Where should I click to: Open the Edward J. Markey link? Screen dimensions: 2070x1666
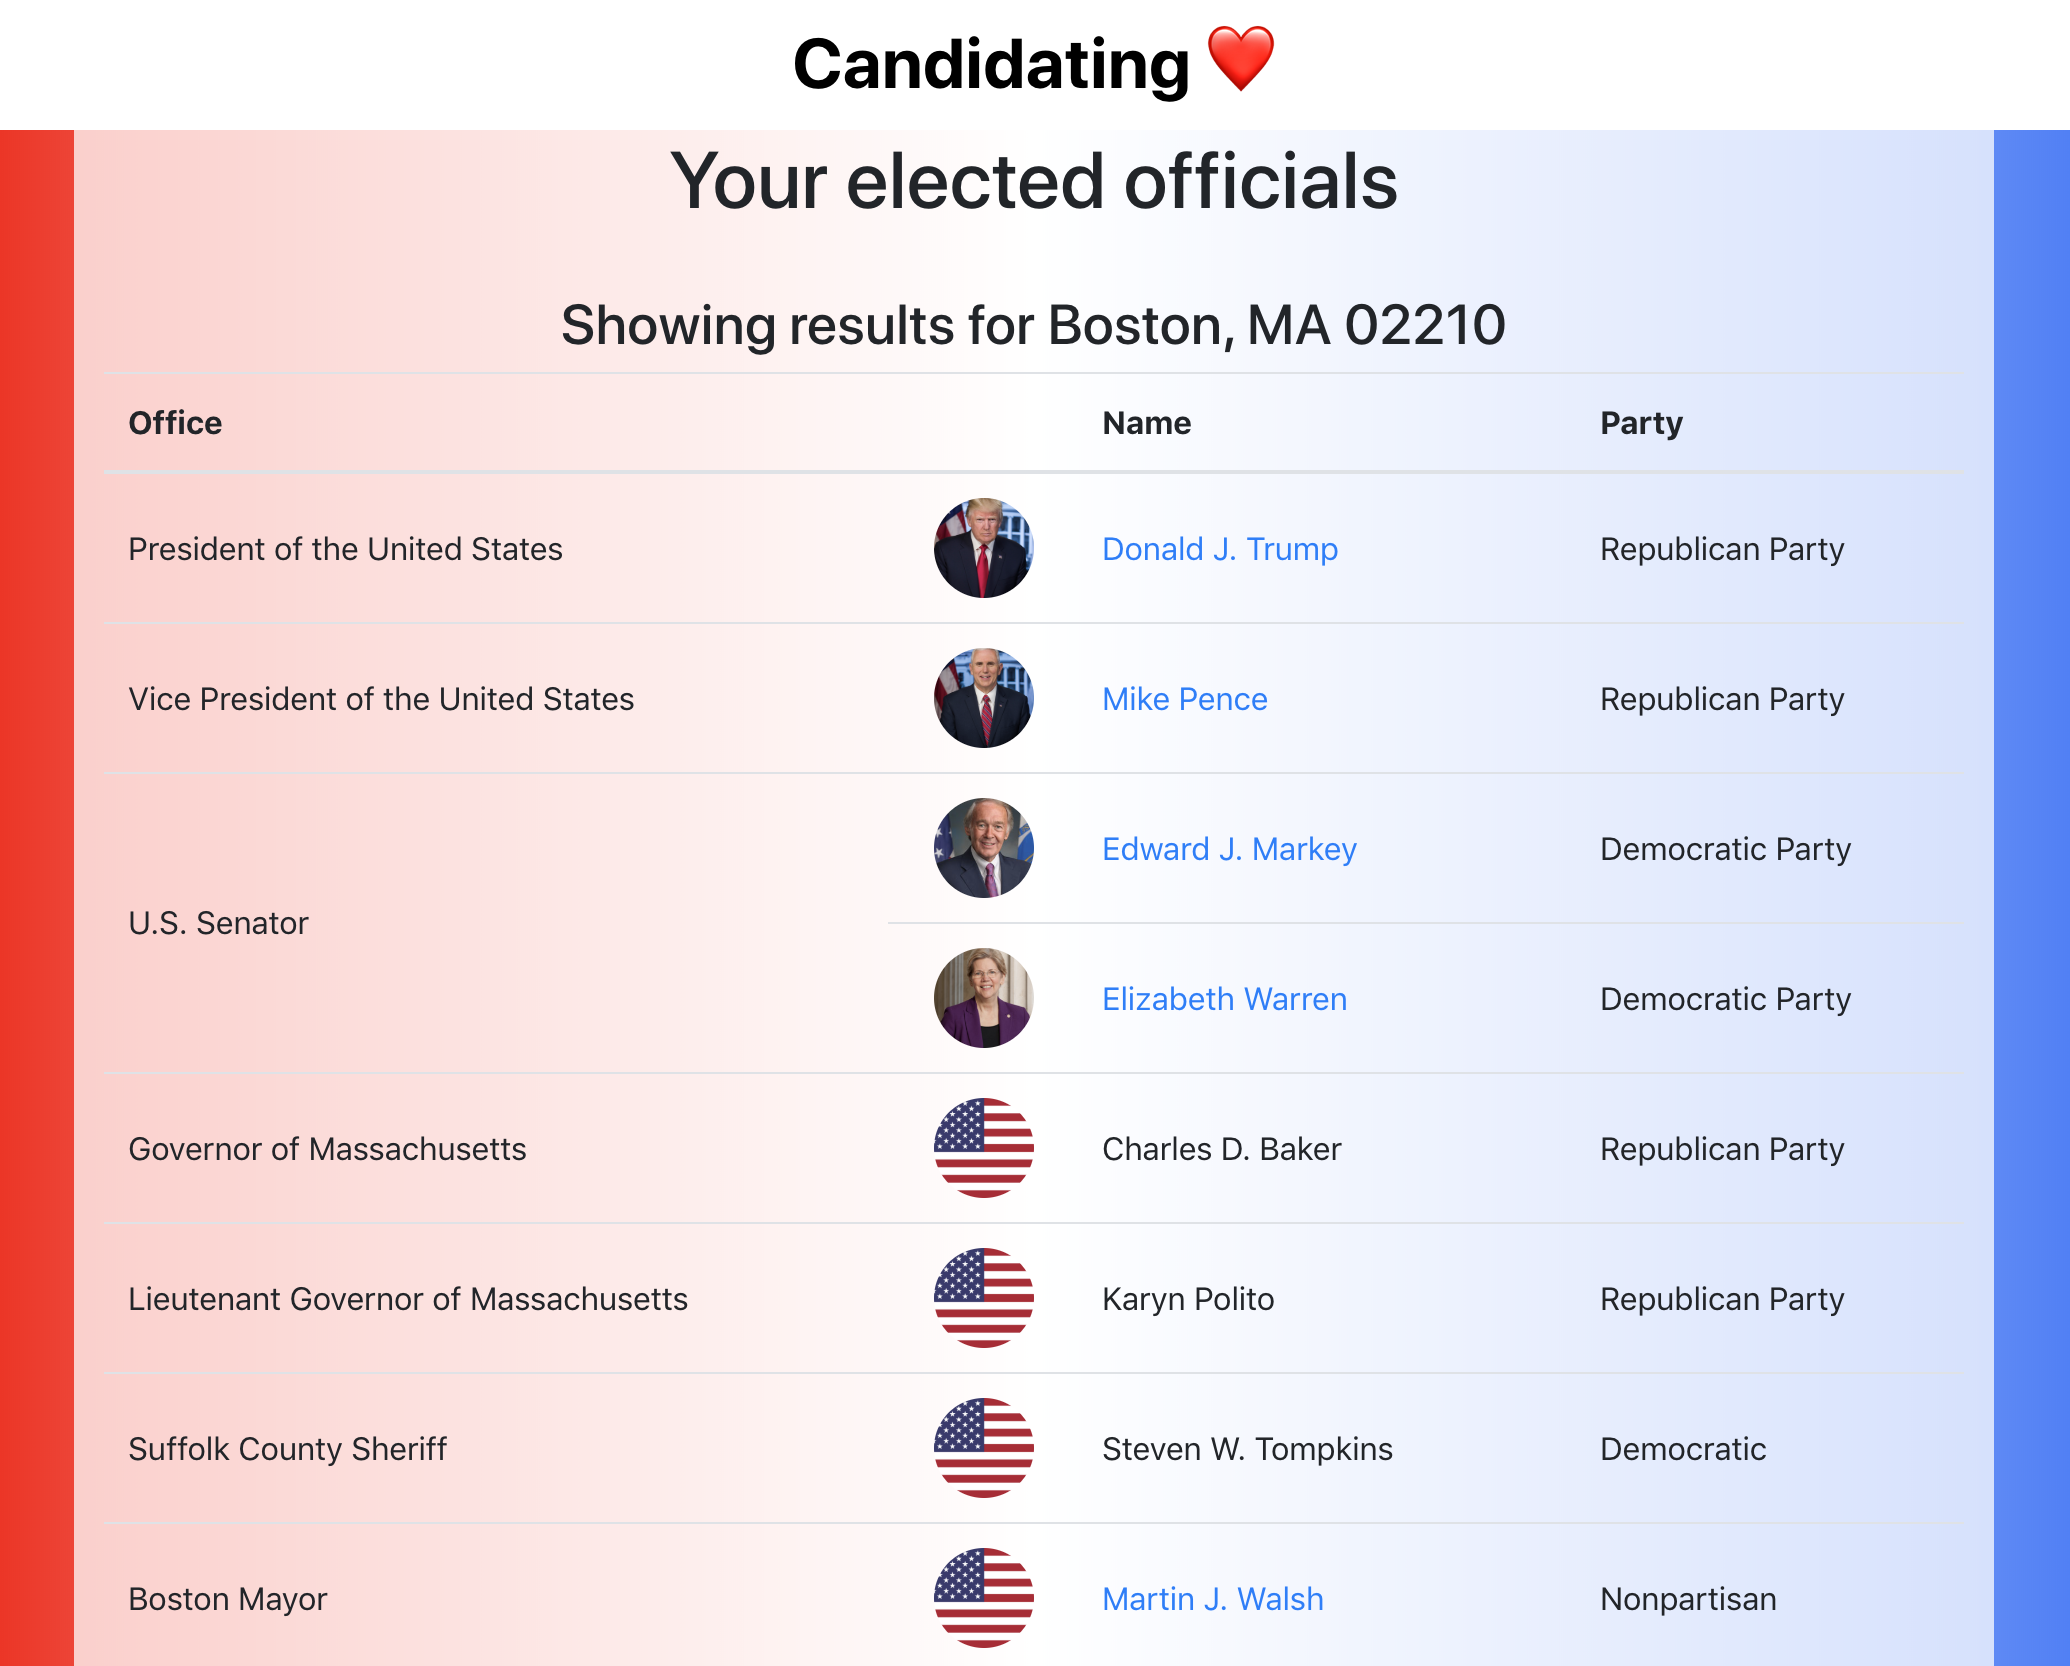coord(1229,849)
